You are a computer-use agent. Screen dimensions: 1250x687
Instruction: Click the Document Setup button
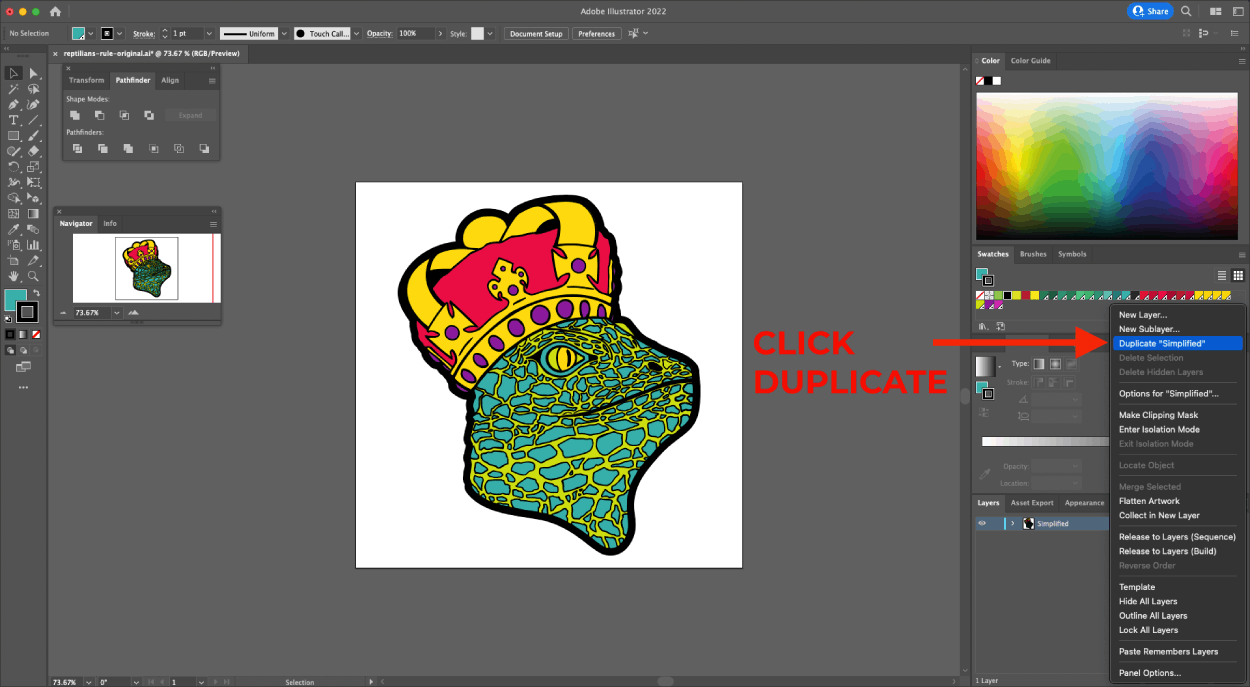coord(536,33)
